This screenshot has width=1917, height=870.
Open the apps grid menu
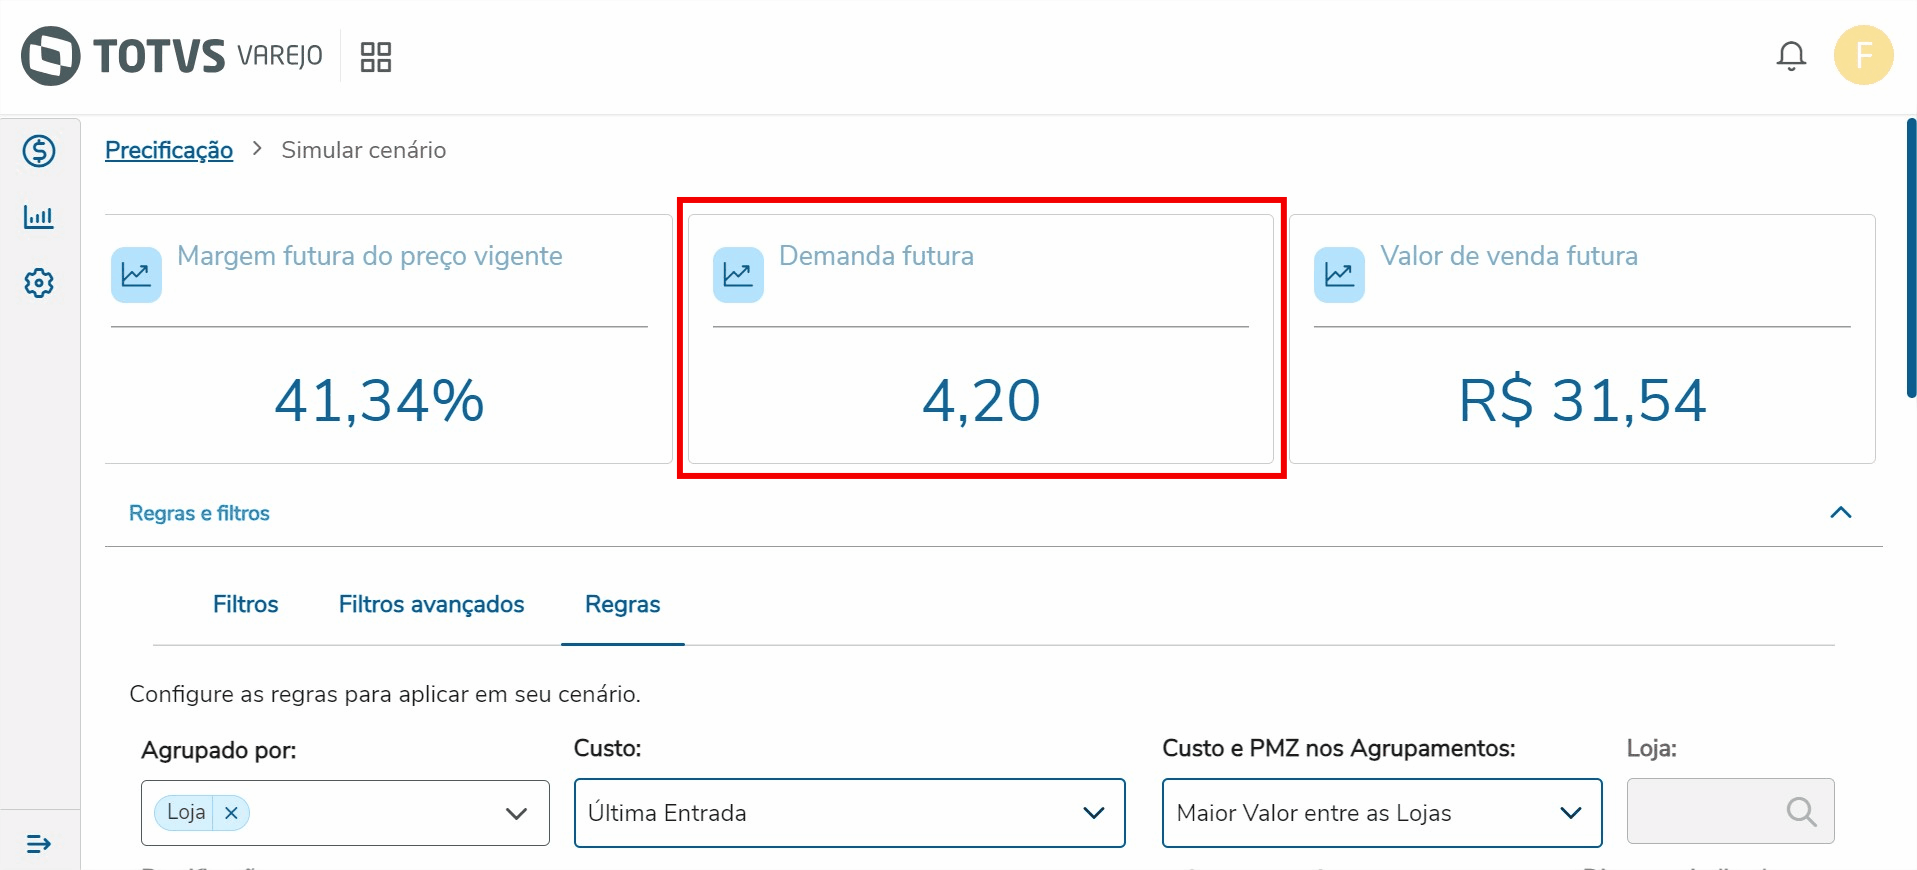coord(375,57)
